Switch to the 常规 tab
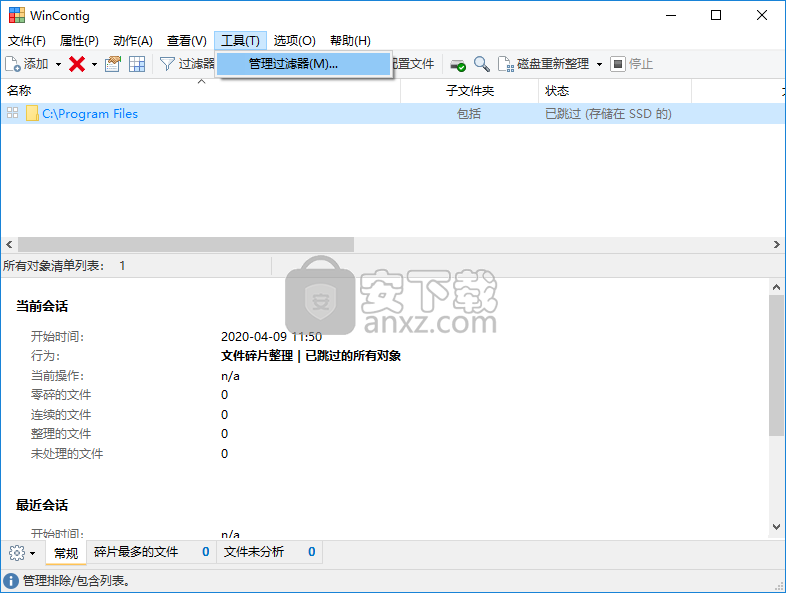The image size is (786, 593). tap(66, 553)
